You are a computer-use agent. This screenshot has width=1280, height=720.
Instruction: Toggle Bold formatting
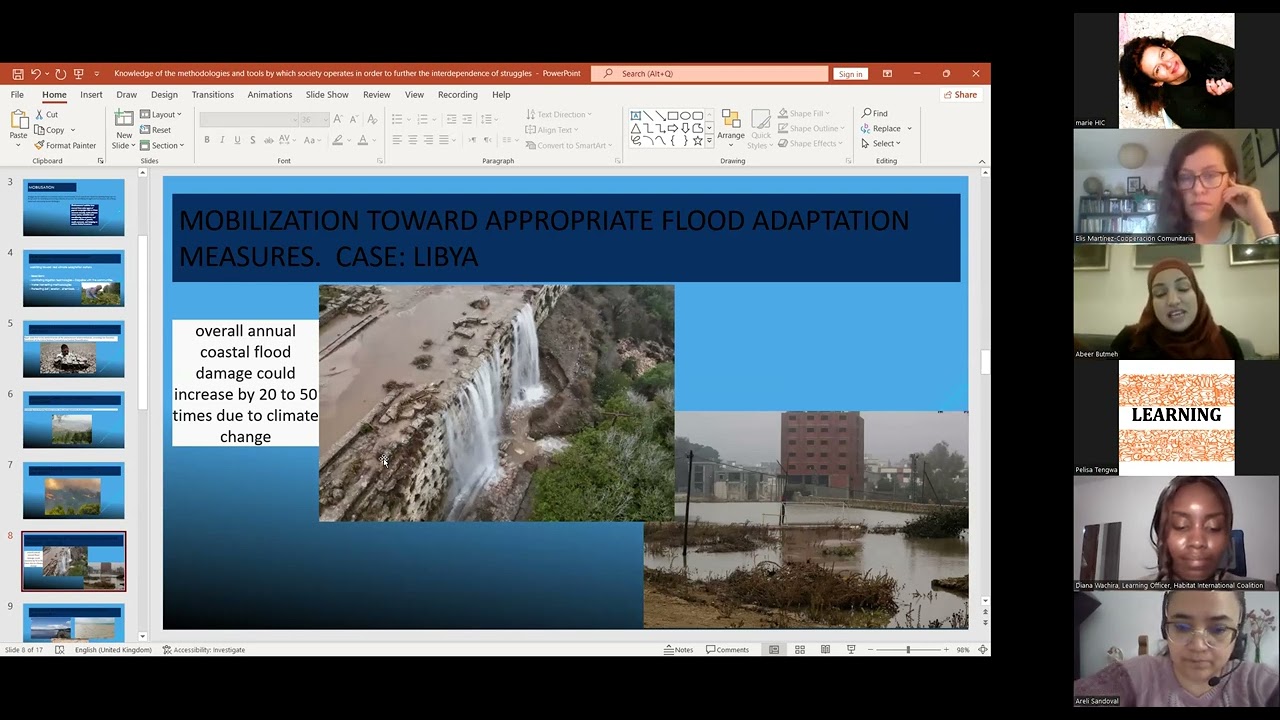207,140
